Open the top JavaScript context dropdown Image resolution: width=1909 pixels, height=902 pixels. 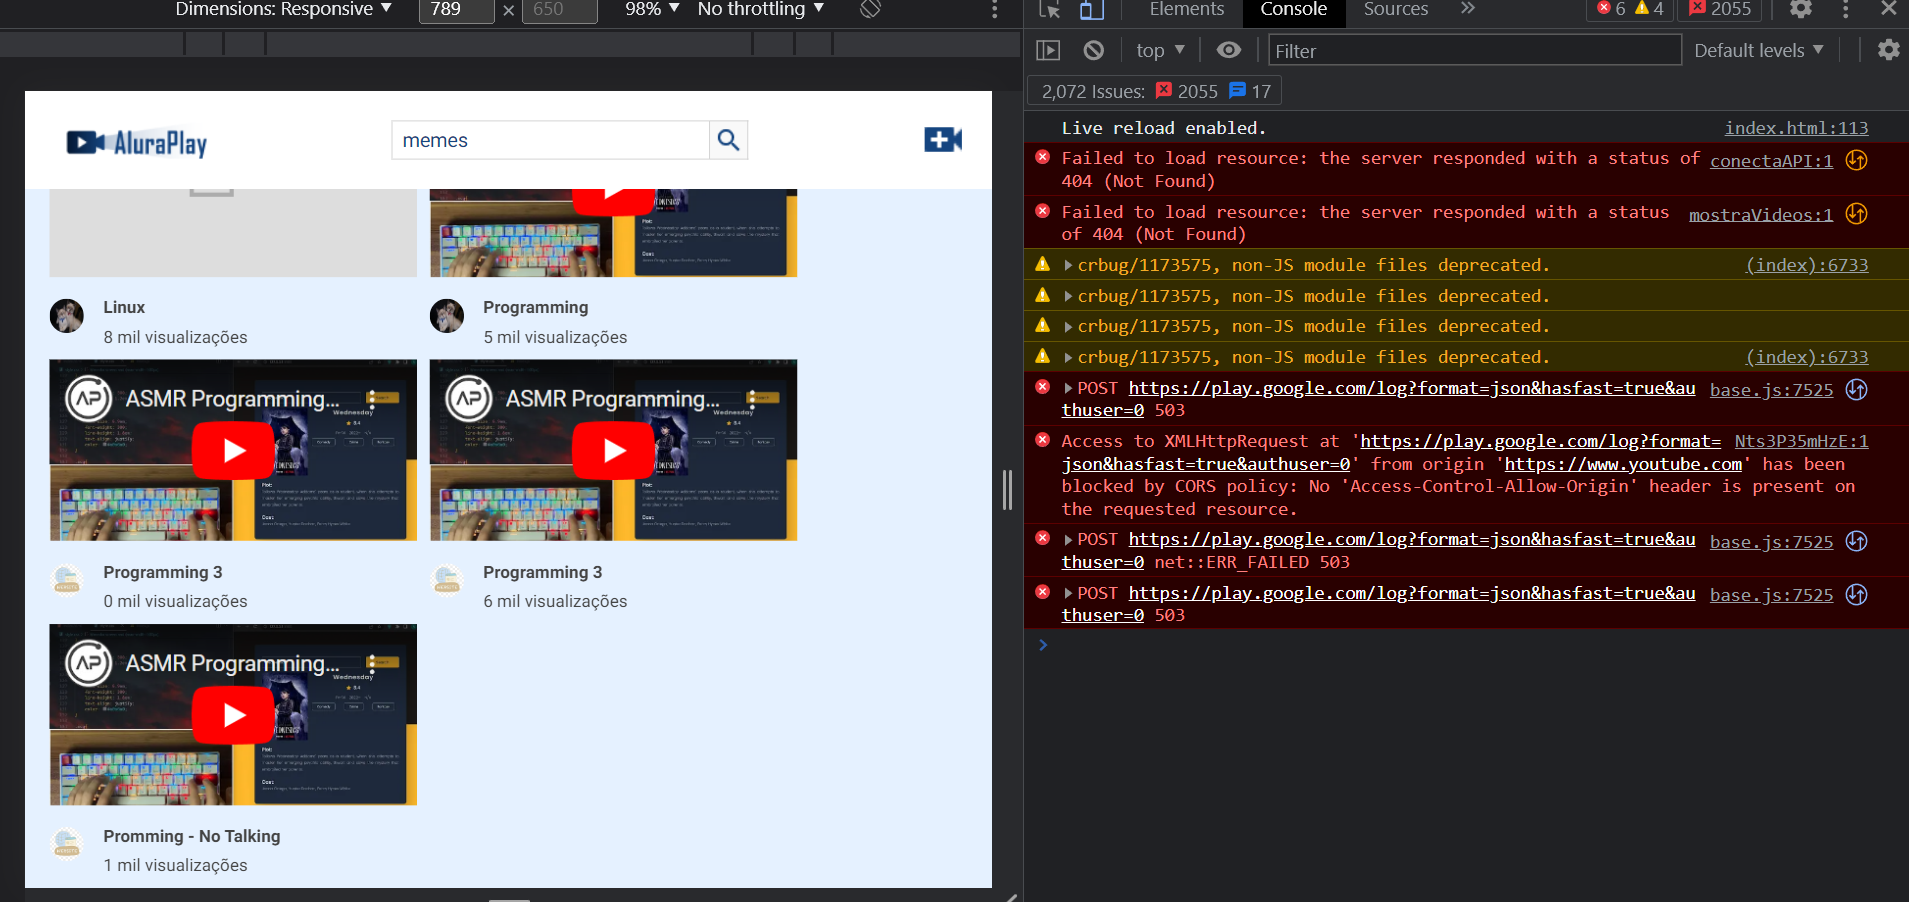click(x=1160, y=50)
